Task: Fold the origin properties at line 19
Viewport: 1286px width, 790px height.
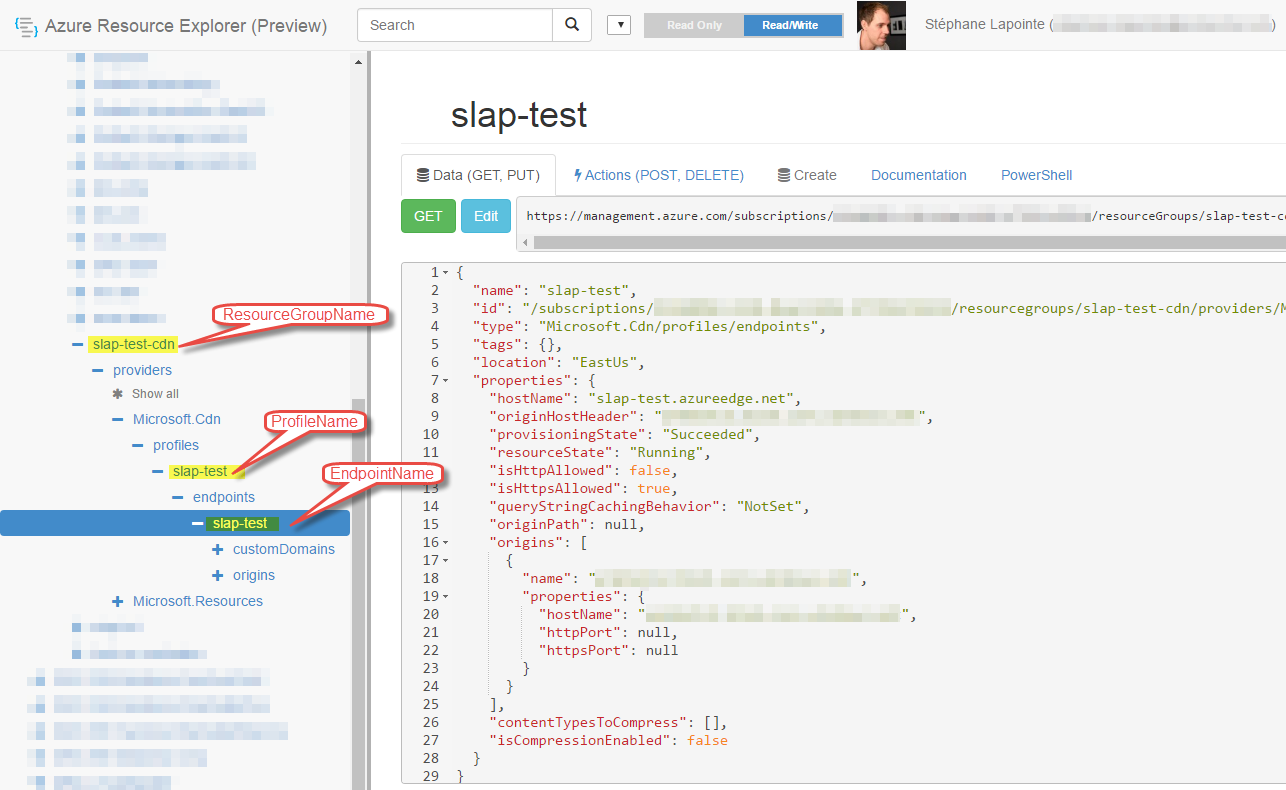Action: click(445, 597)
